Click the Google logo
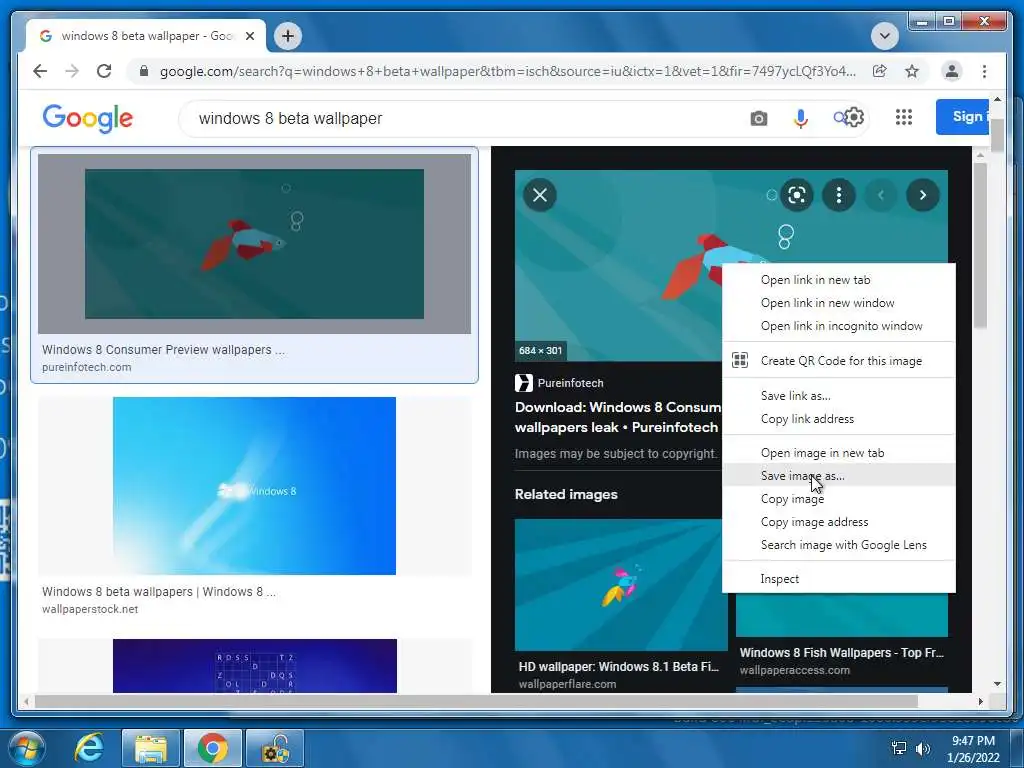Image resolution: width=1024 pixels, height=768 pixels. (x=88, y=118)
